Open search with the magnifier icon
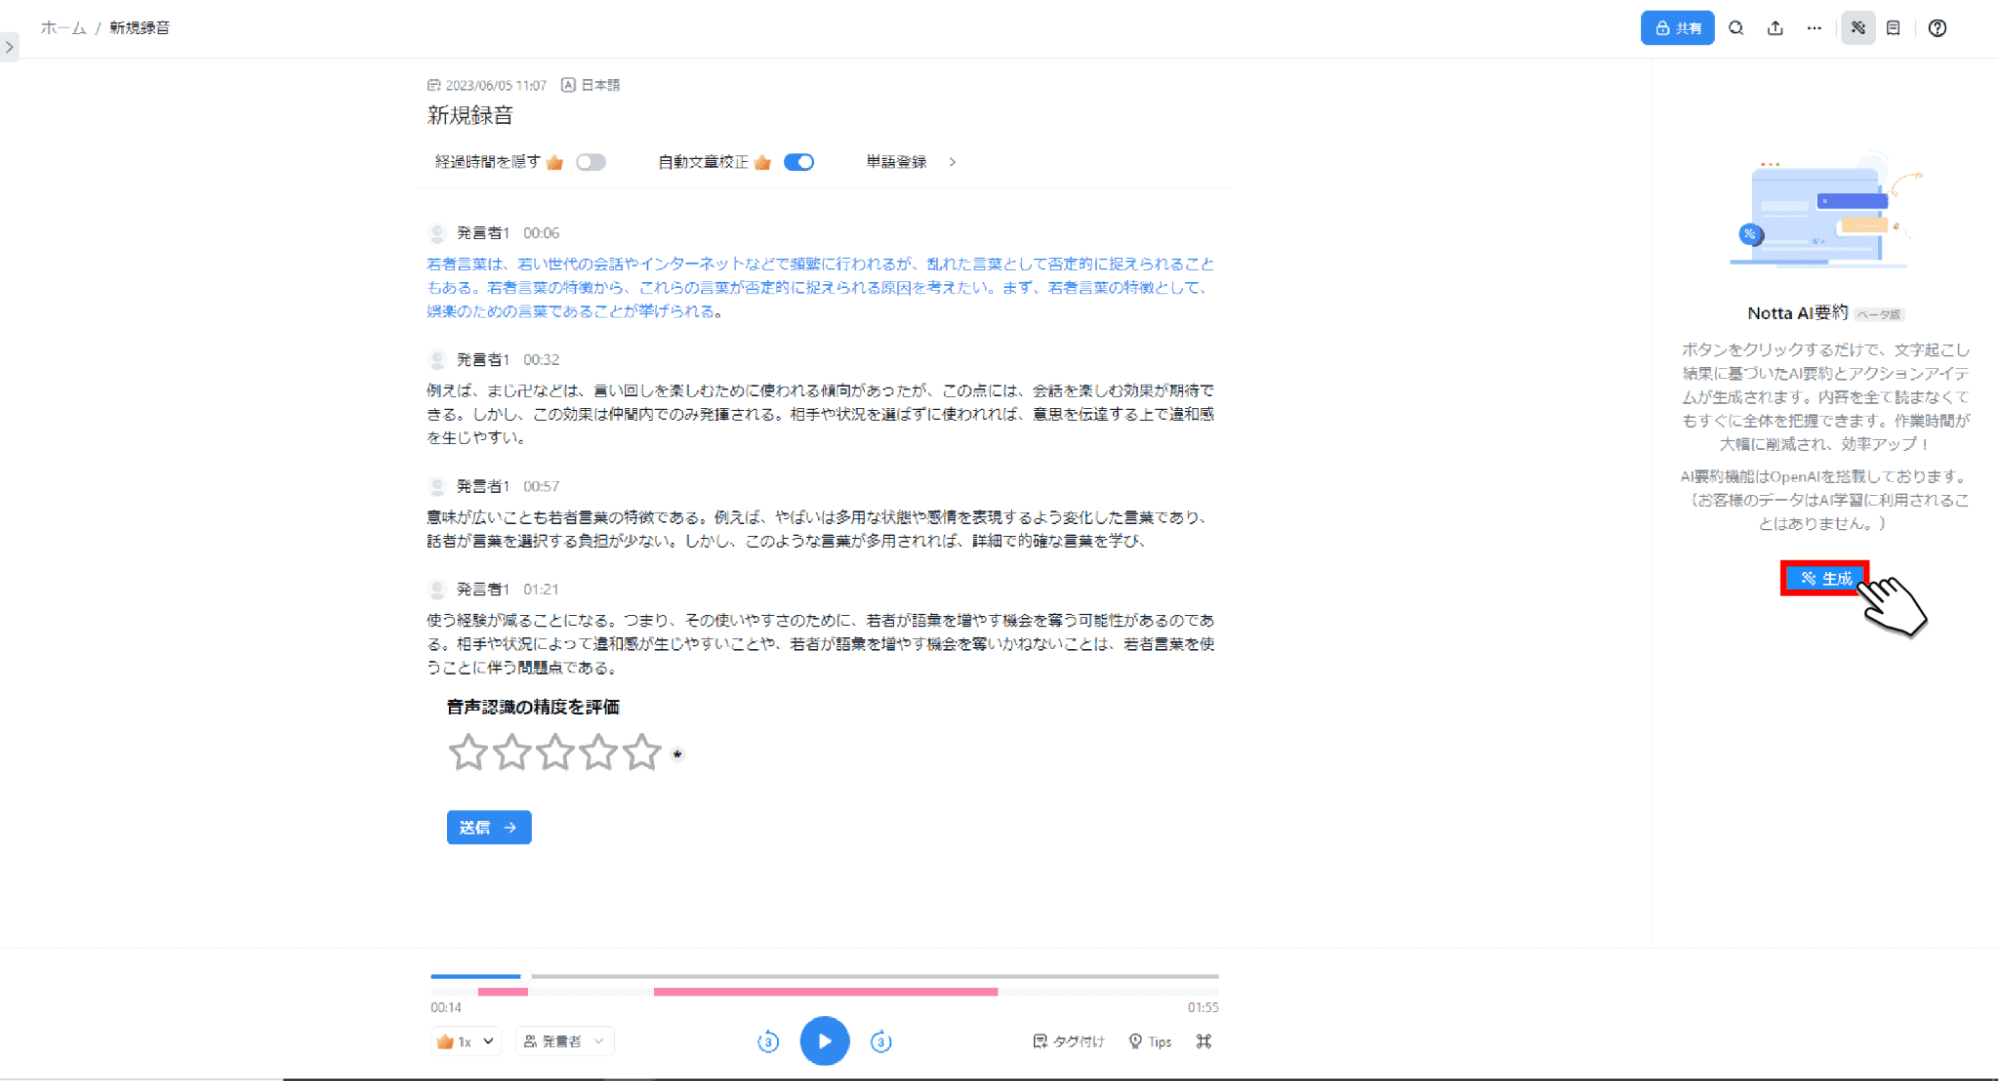 (x=1735, y=28)
